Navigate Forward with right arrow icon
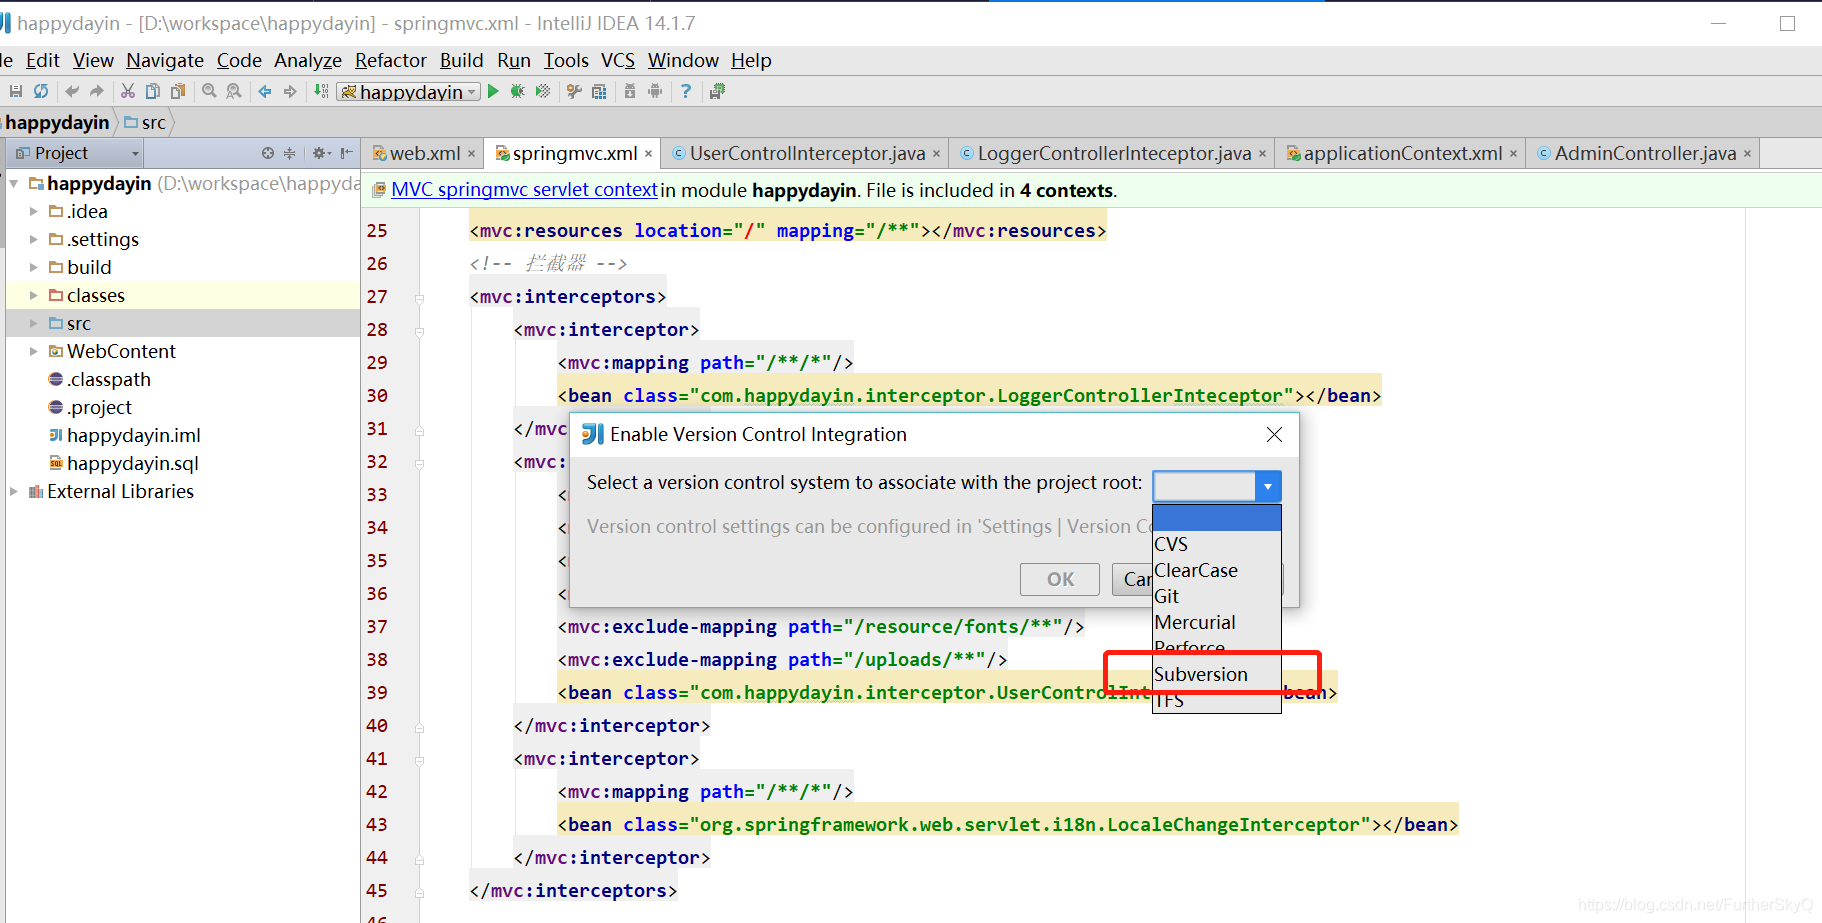This screenshot has height=923, width=1822. click(290, 91)
